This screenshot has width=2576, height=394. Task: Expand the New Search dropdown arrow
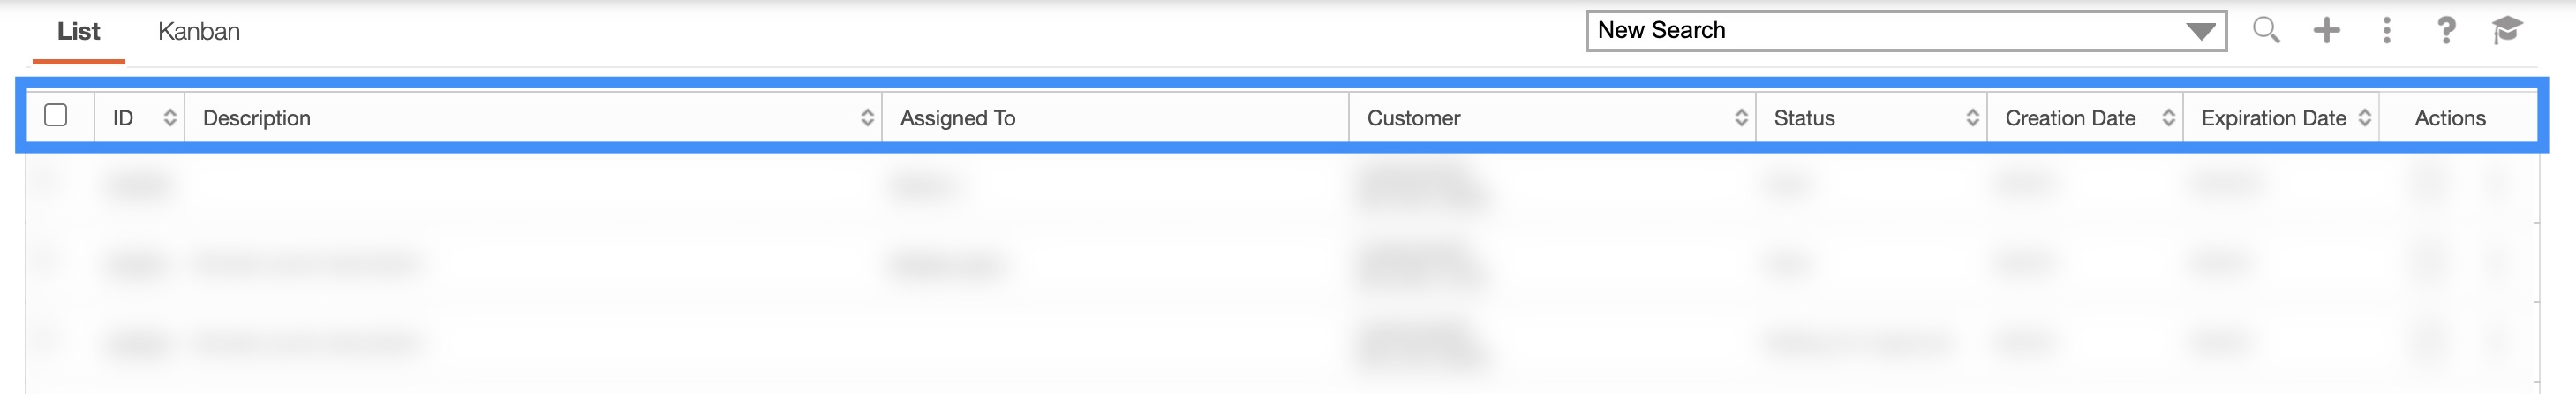tap(2200, 31)
